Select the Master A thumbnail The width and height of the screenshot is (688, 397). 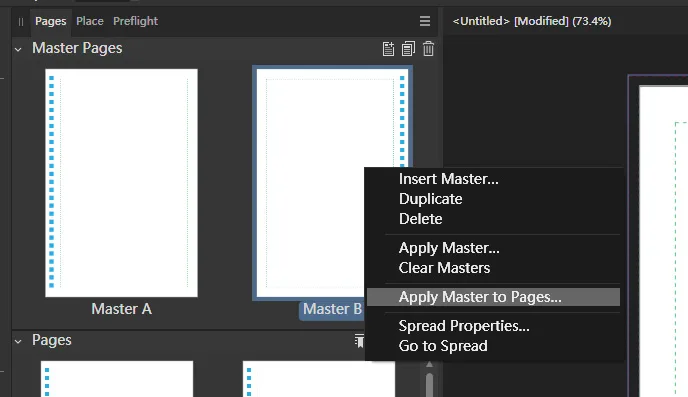(122, 183)
